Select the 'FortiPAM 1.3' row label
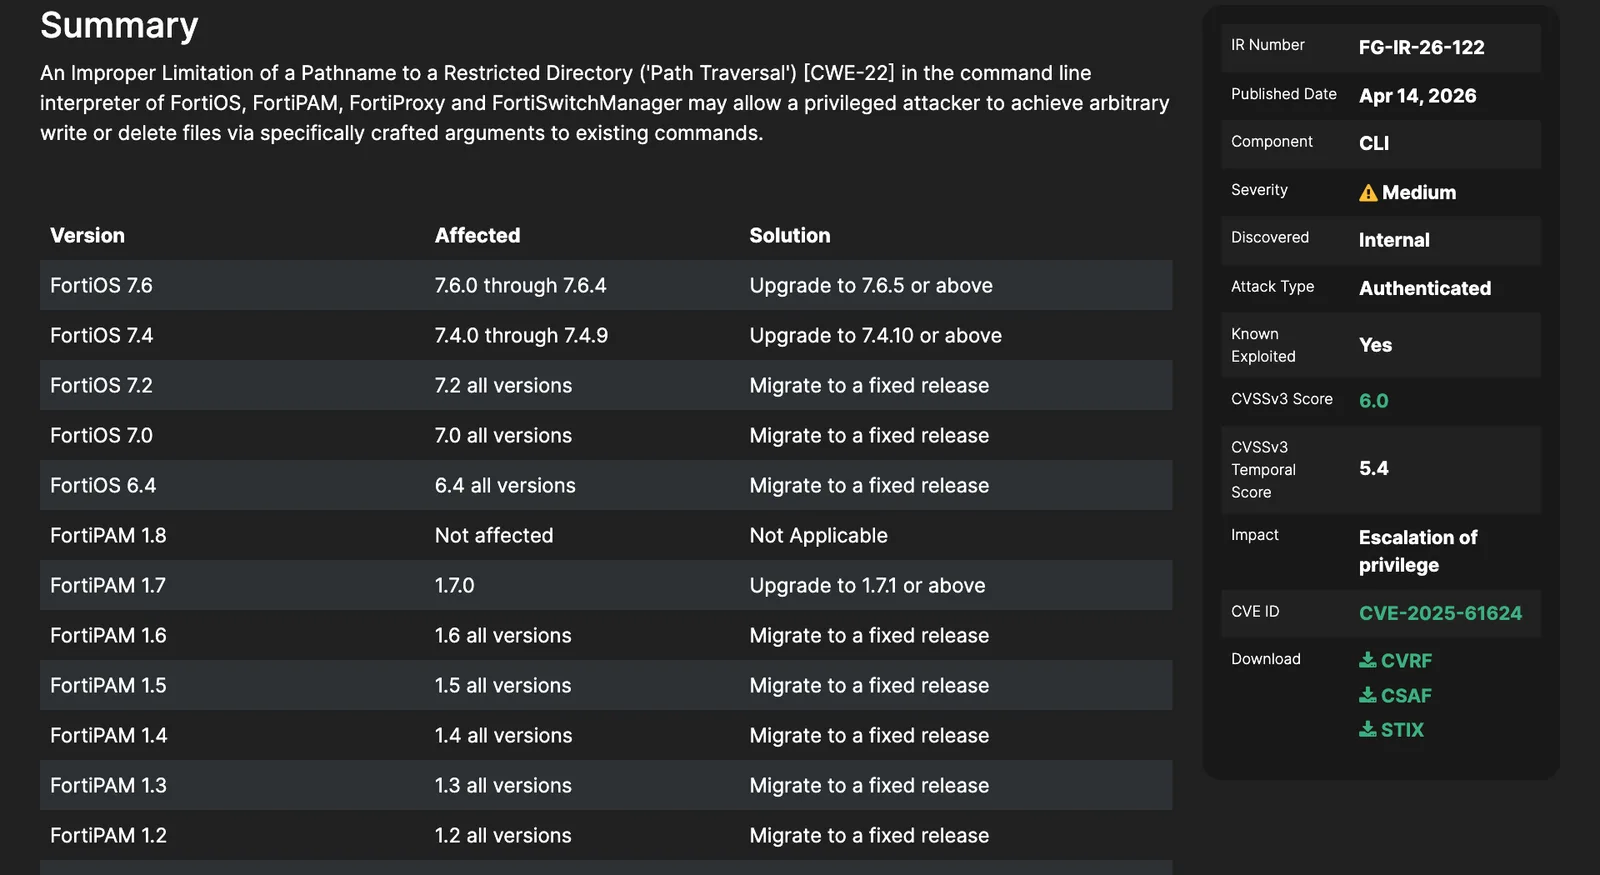 coord(108,786)
